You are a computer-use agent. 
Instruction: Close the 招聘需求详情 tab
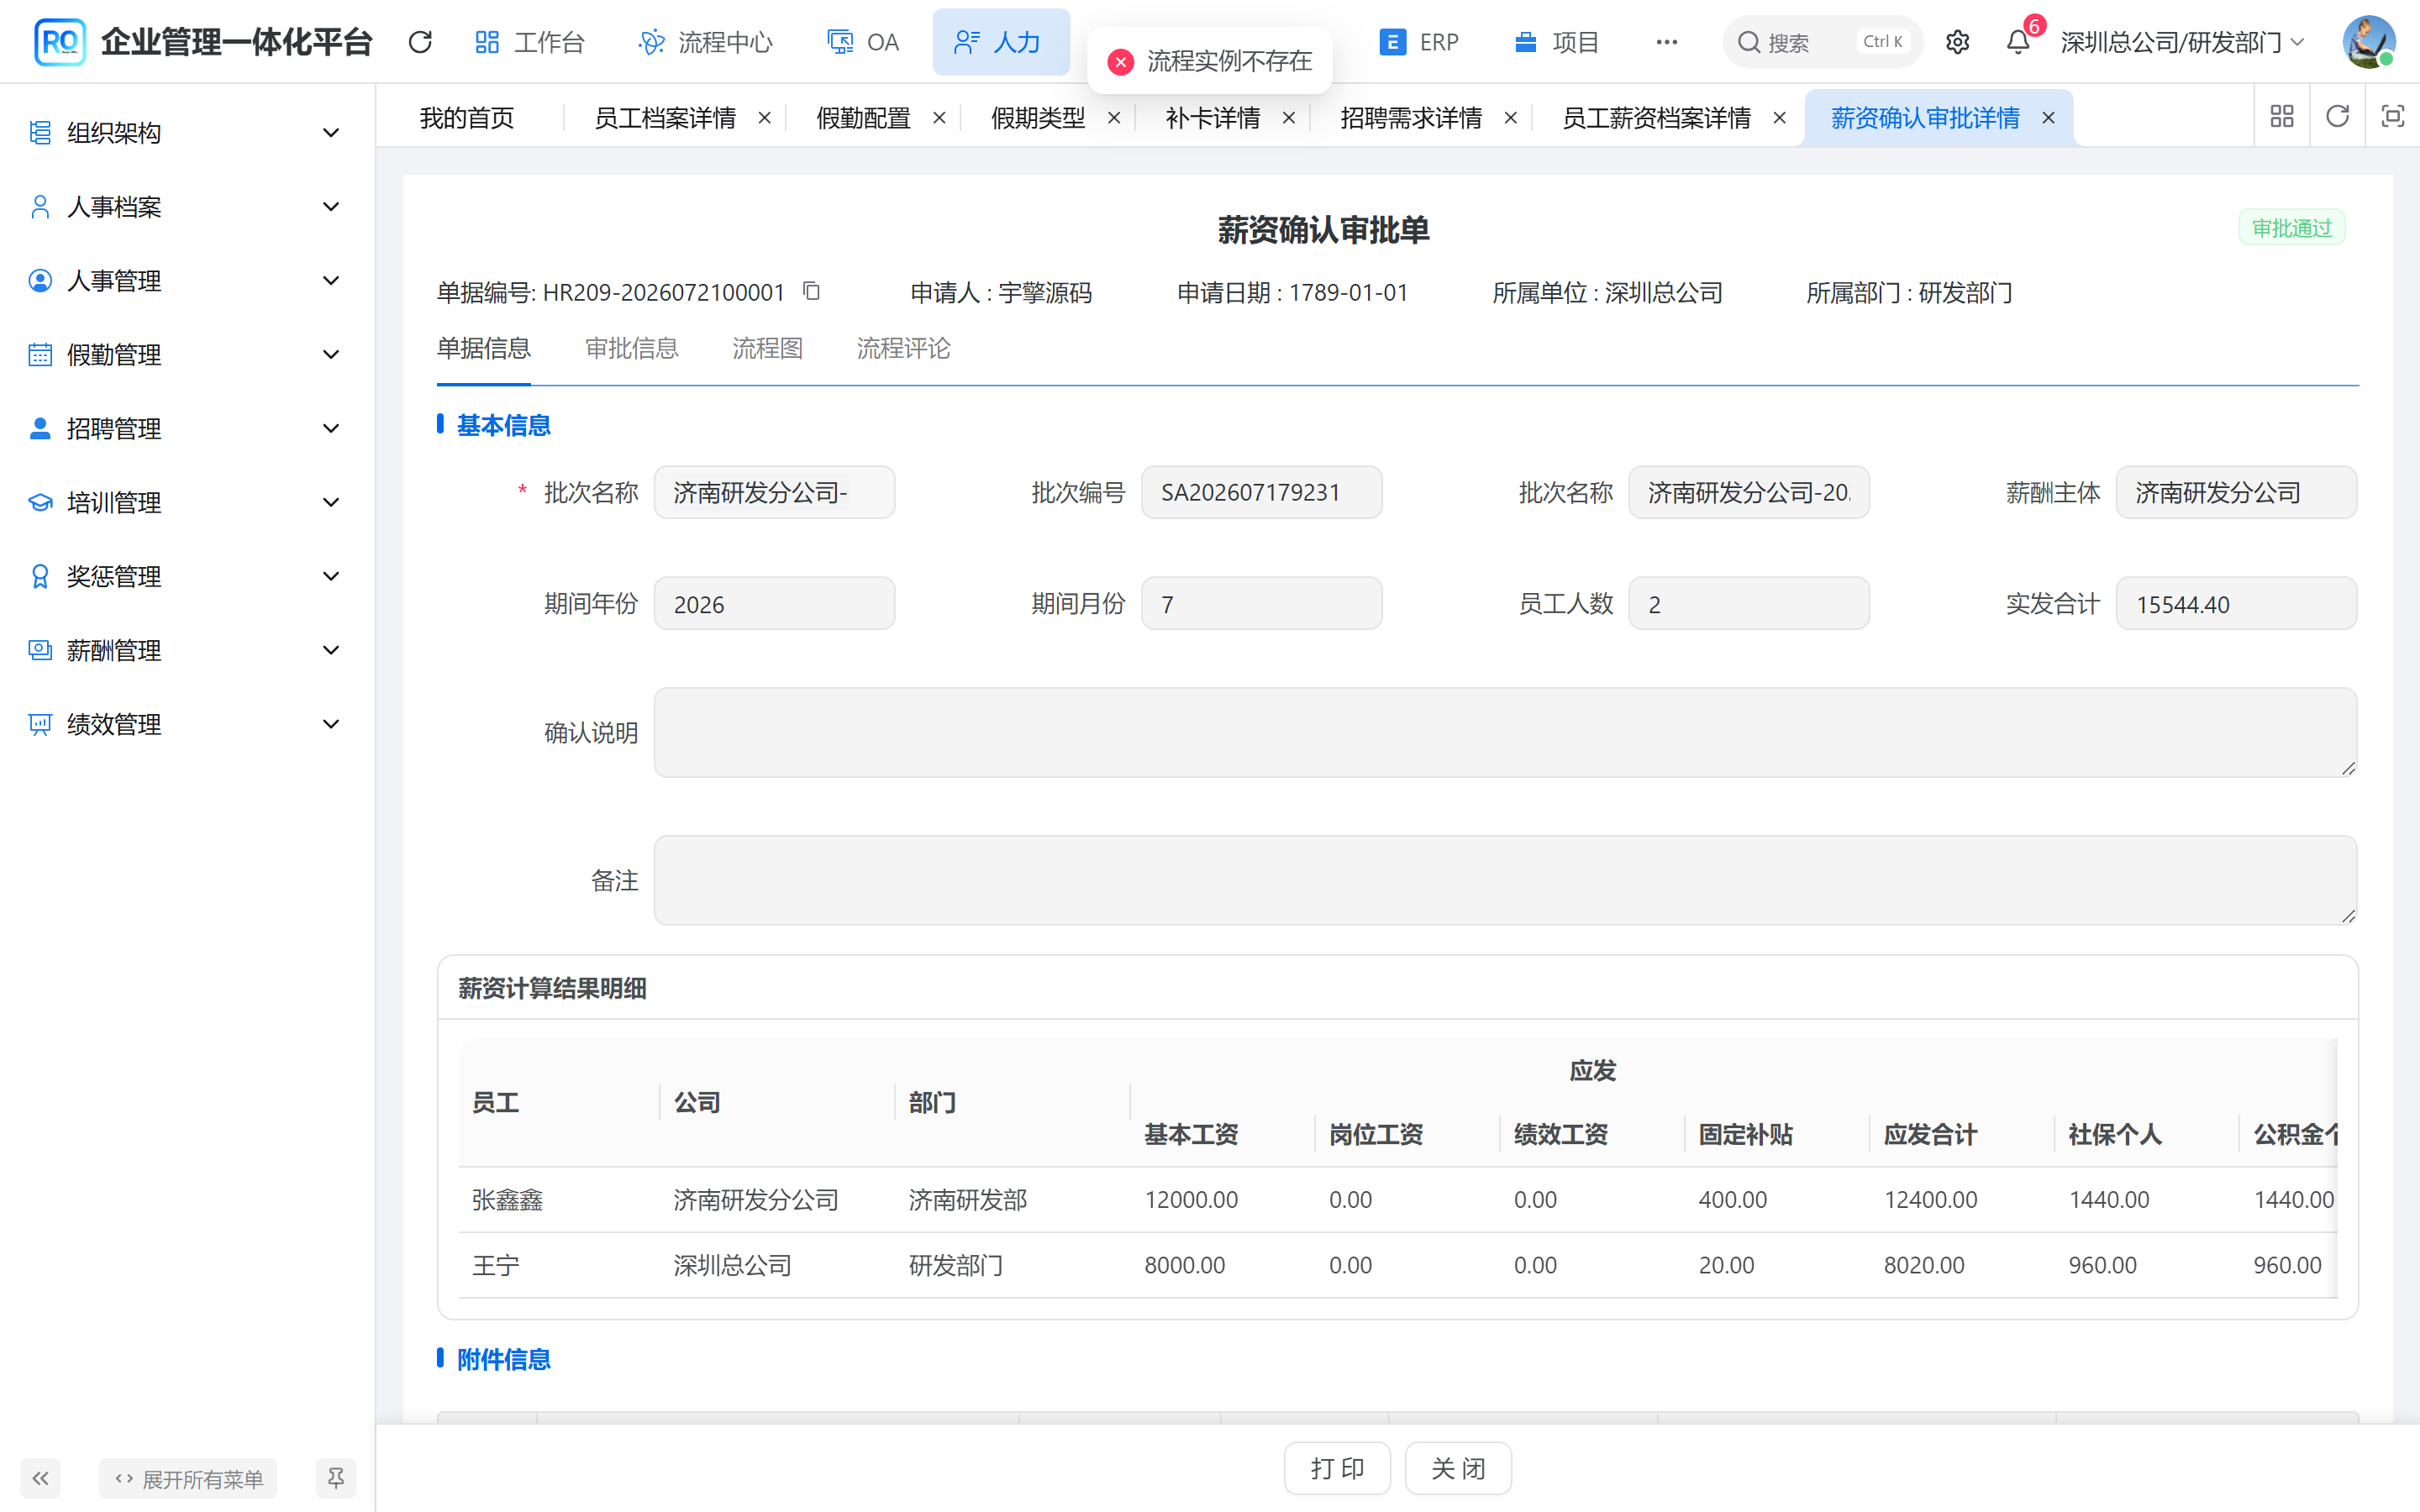[1511, 118]
